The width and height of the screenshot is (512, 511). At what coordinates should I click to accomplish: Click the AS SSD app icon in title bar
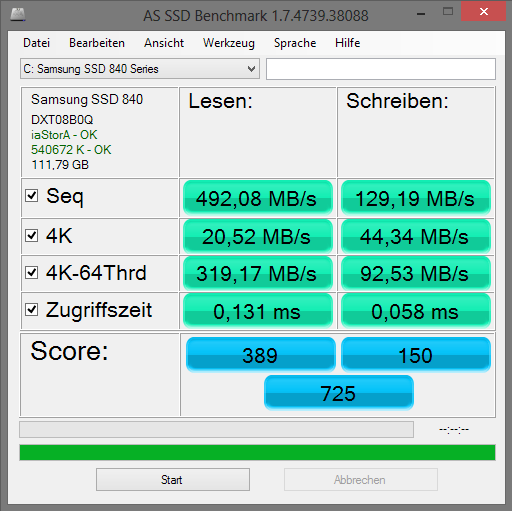[17, 14]
